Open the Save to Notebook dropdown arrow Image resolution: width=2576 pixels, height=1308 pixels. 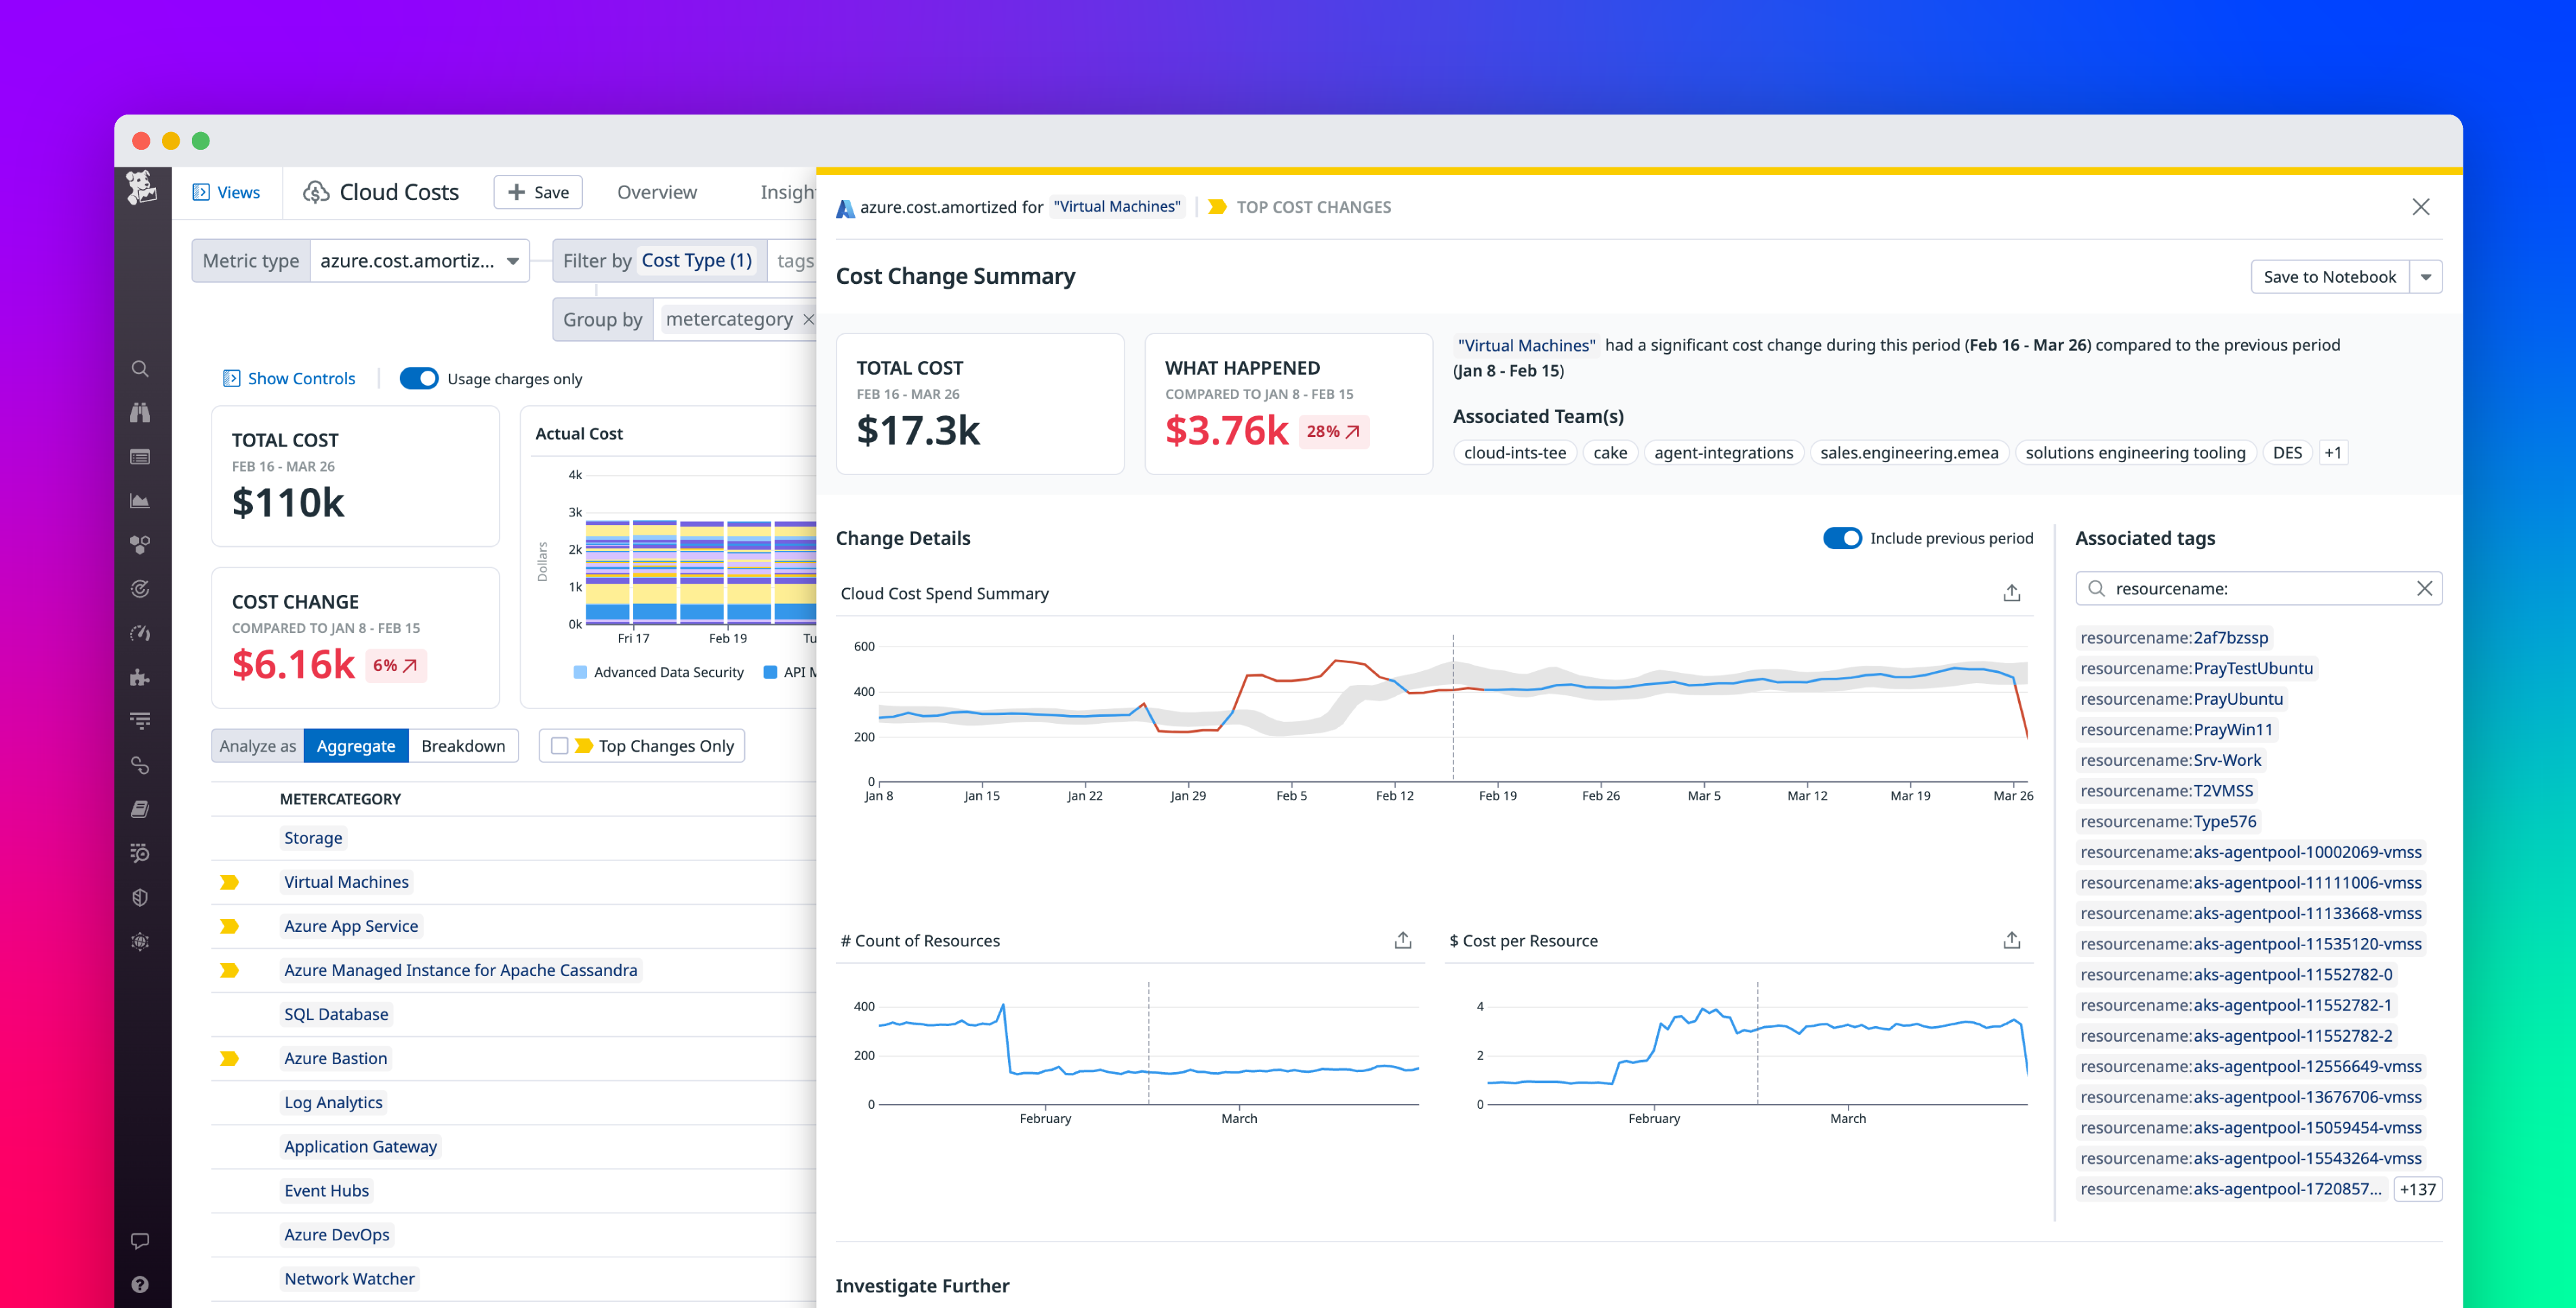pyautogui.click(x=2427, y=277)
